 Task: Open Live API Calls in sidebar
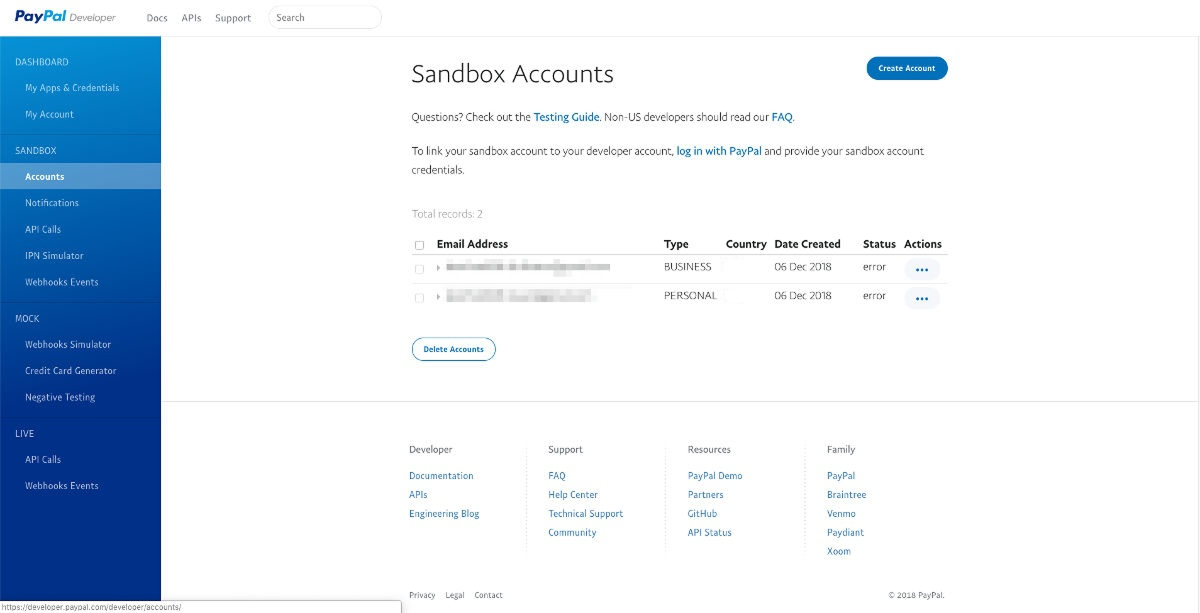coord(43,460)
